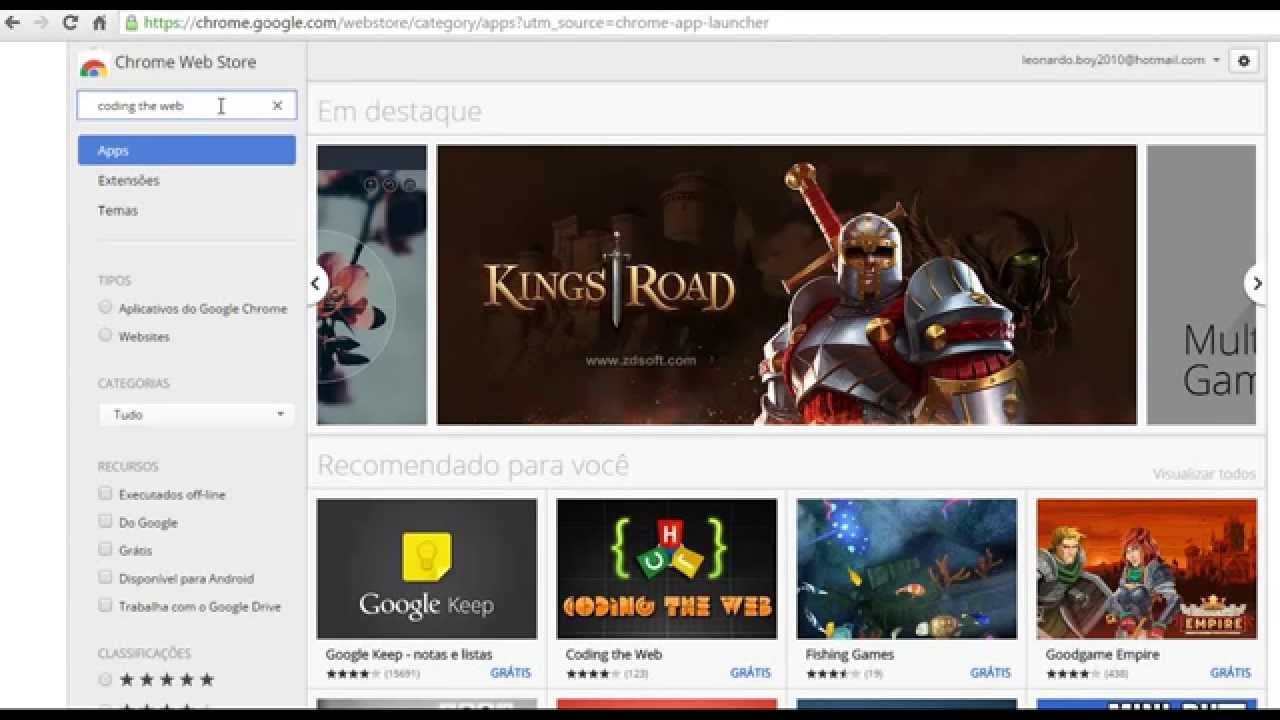Image resolution: width=1280 pixels, height=720 pixels.
Task: Select Aplicativos do Google Chrome radio button
Action: 105,307
